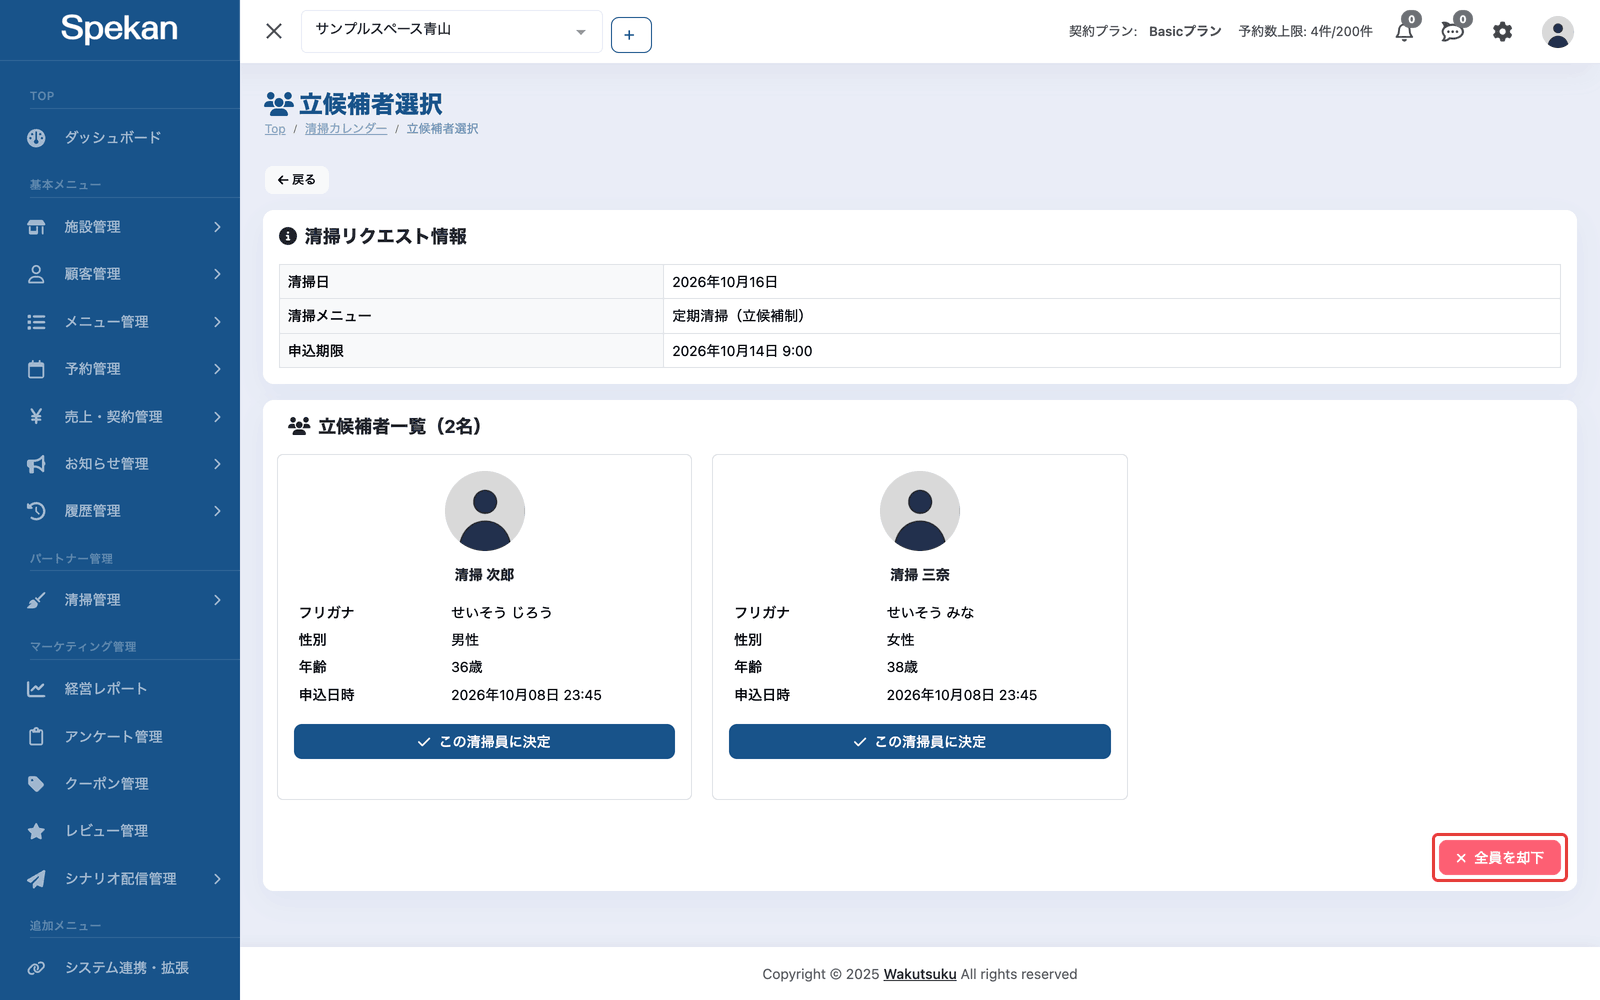This screenshot has width=1600, height=1000.
Task: Expand メニュー管理 submenu chevron
Action: point(217,322)
